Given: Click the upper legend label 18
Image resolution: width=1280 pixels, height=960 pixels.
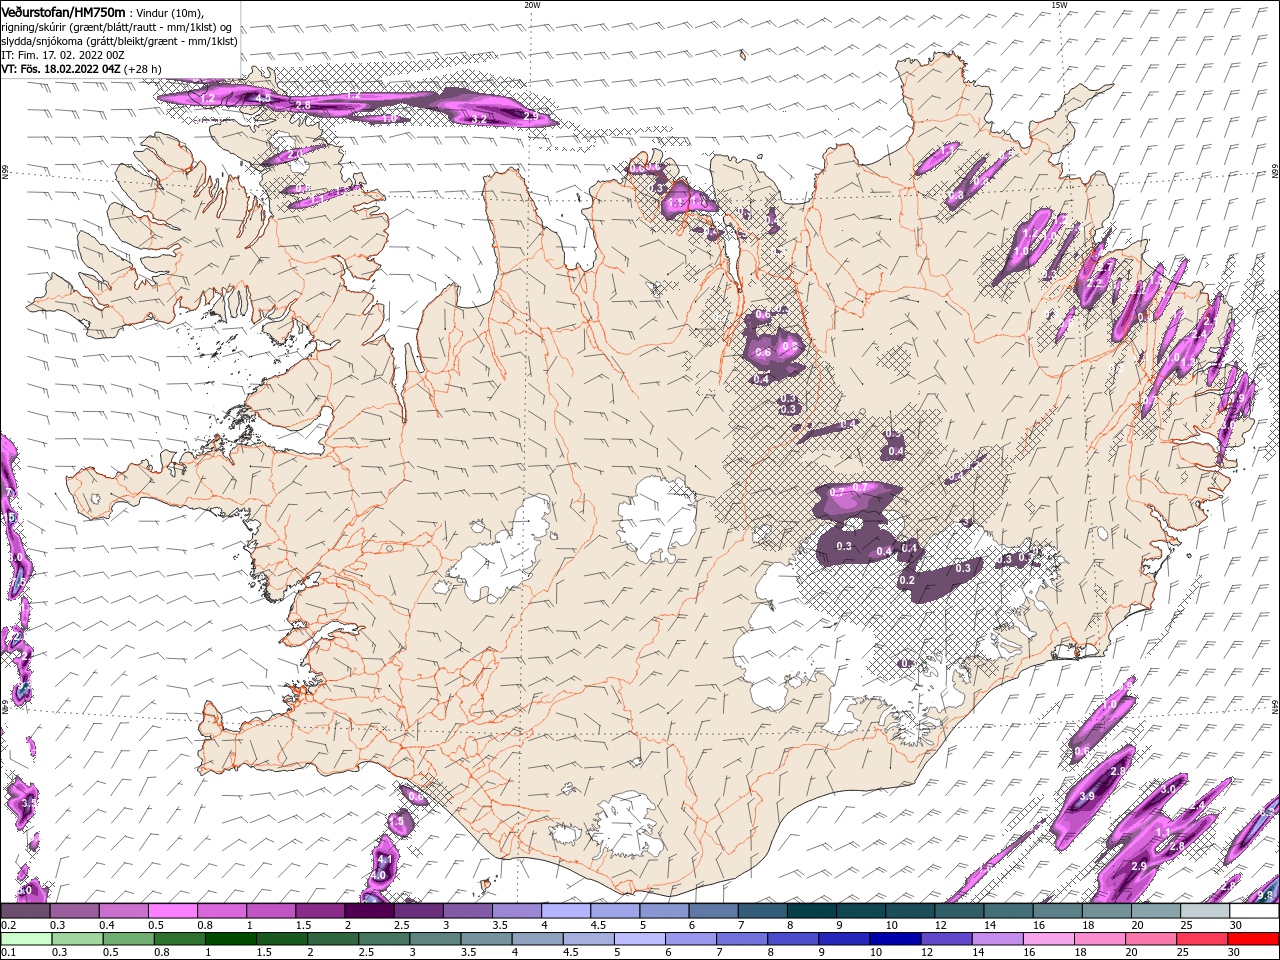Looking at the screenshot, I should tap(1089, 925).
